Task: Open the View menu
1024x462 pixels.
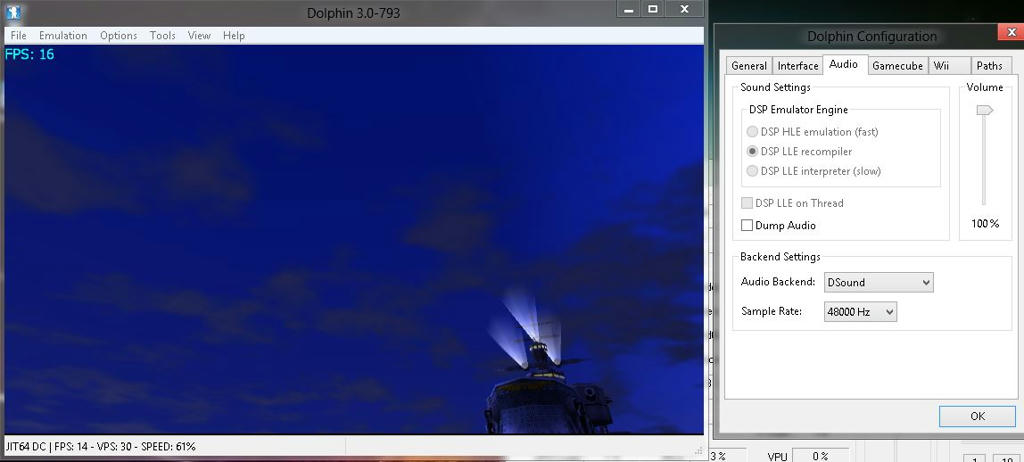Action: 199,35
